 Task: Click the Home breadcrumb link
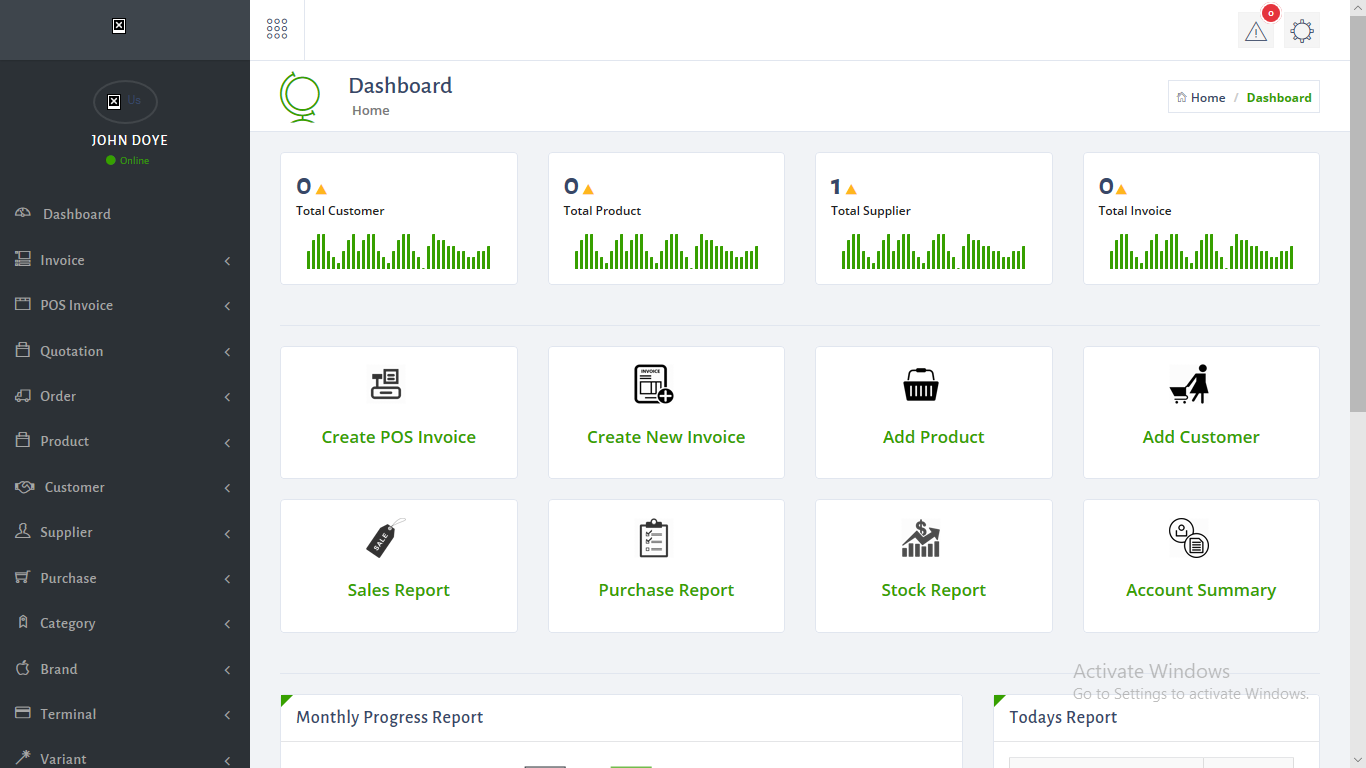1207,97
